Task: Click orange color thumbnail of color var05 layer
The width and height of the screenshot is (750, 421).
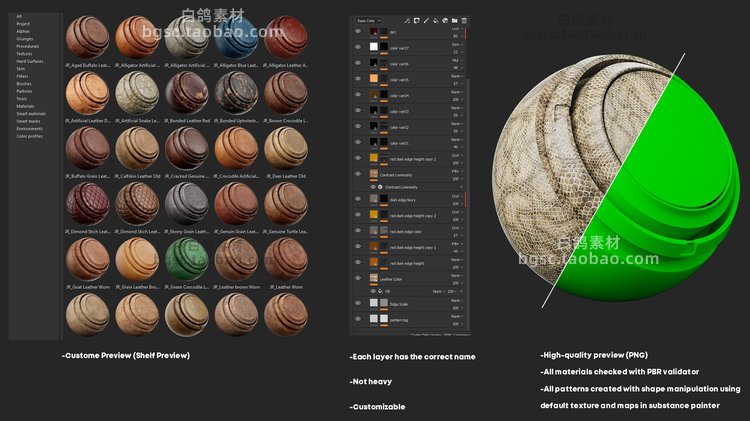Action: pyautogui.click(x=374, y=78)
